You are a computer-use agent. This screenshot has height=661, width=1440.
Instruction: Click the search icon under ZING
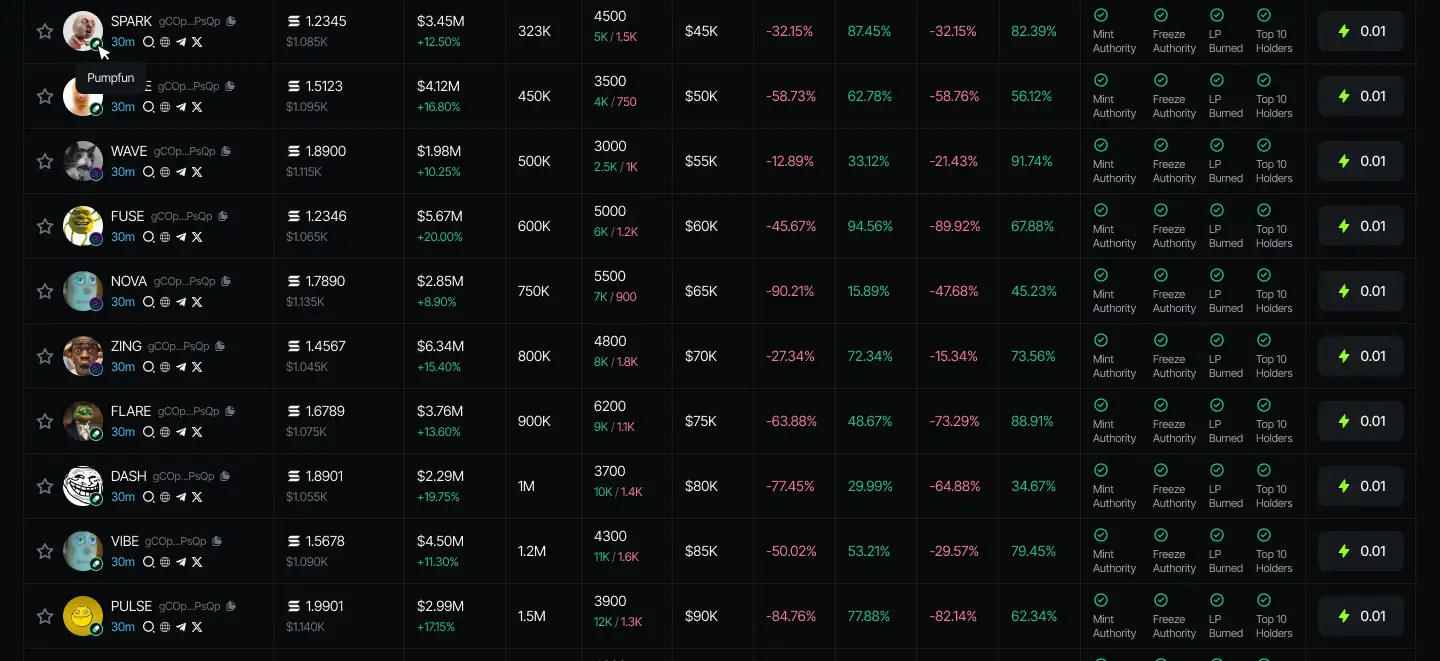pos(149,367)
